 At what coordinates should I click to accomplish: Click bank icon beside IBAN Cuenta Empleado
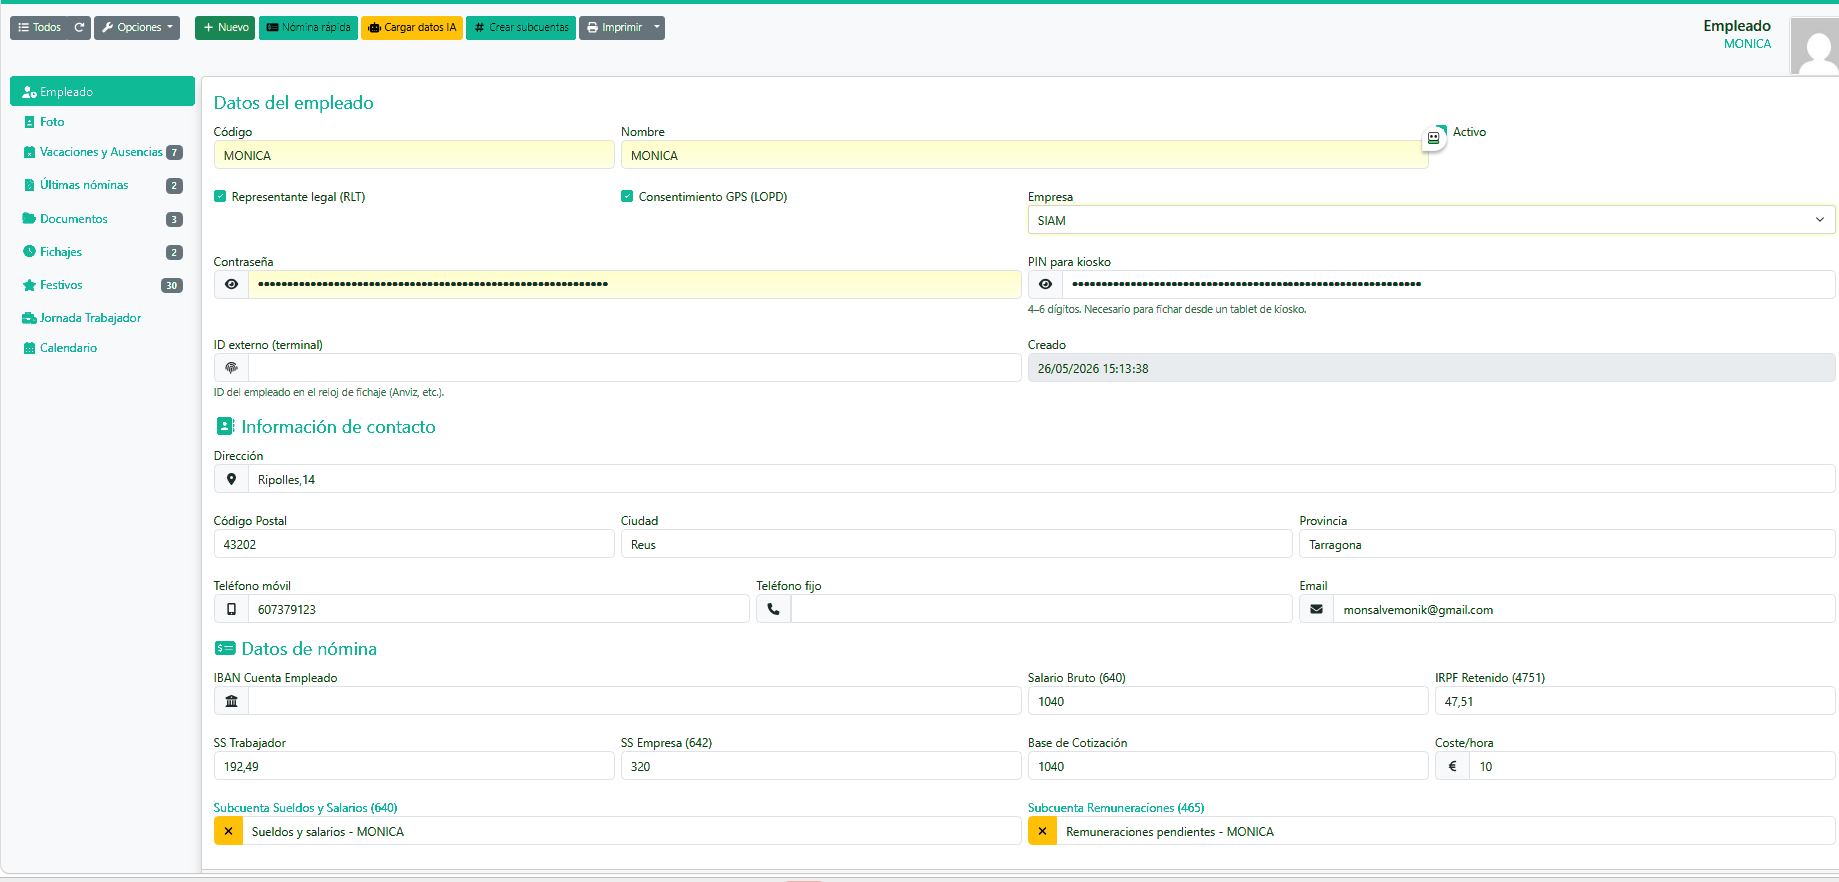[x=231, y=701]
